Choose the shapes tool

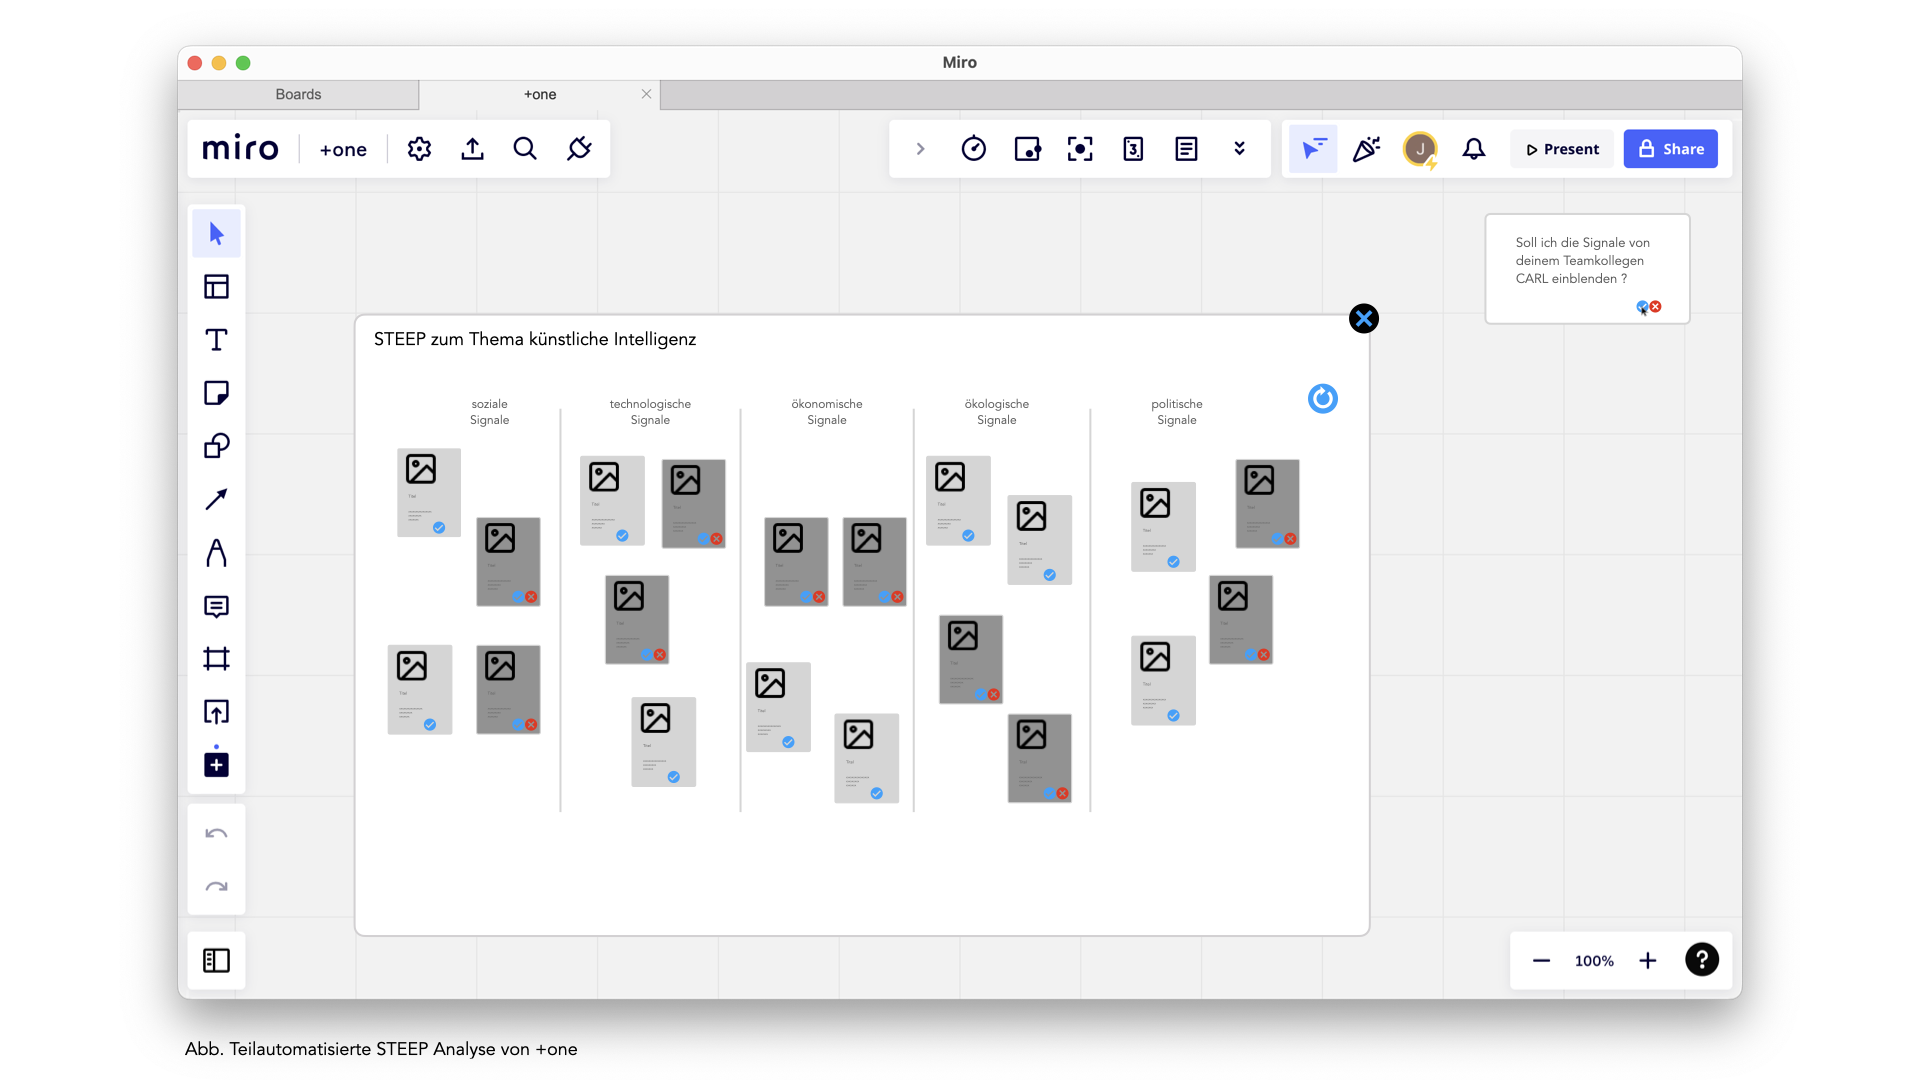216,446
